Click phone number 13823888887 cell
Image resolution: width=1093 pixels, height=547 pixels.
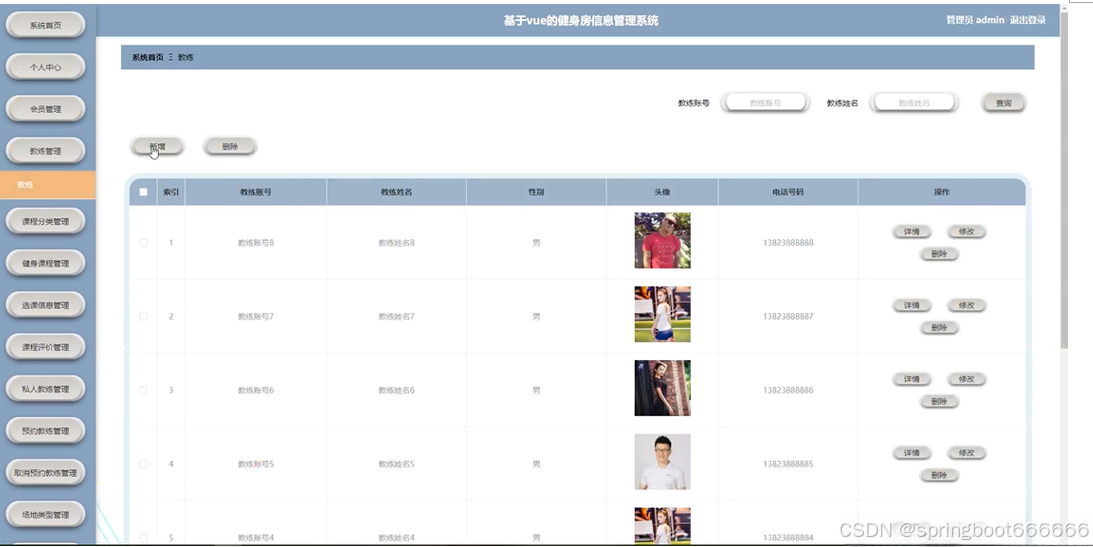pos(788,316)
